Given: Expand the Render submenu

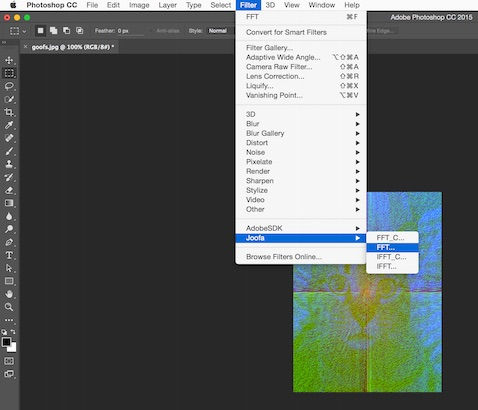Looking at the screenshot, I should (x=301, y=171).
